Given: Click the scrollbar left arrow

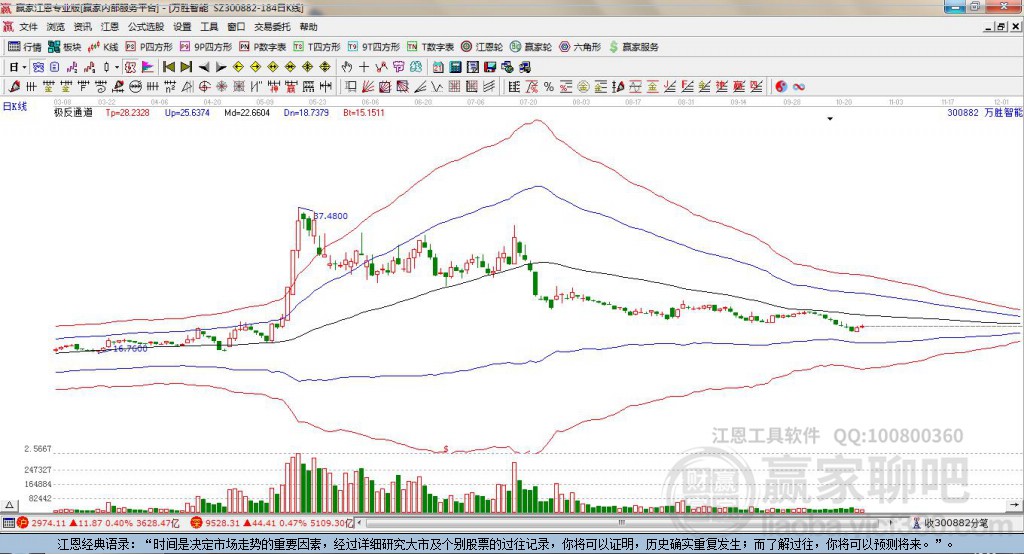Looking at the screenshot, I should pos(360,523).
